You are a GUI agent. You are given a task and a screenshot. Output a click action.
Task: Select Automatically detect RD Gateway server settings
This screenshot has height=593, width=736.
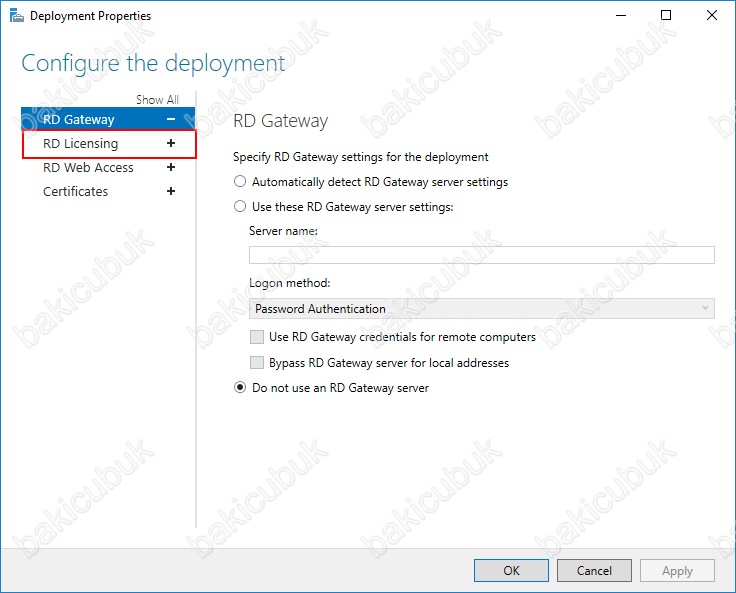pos(240,182)
